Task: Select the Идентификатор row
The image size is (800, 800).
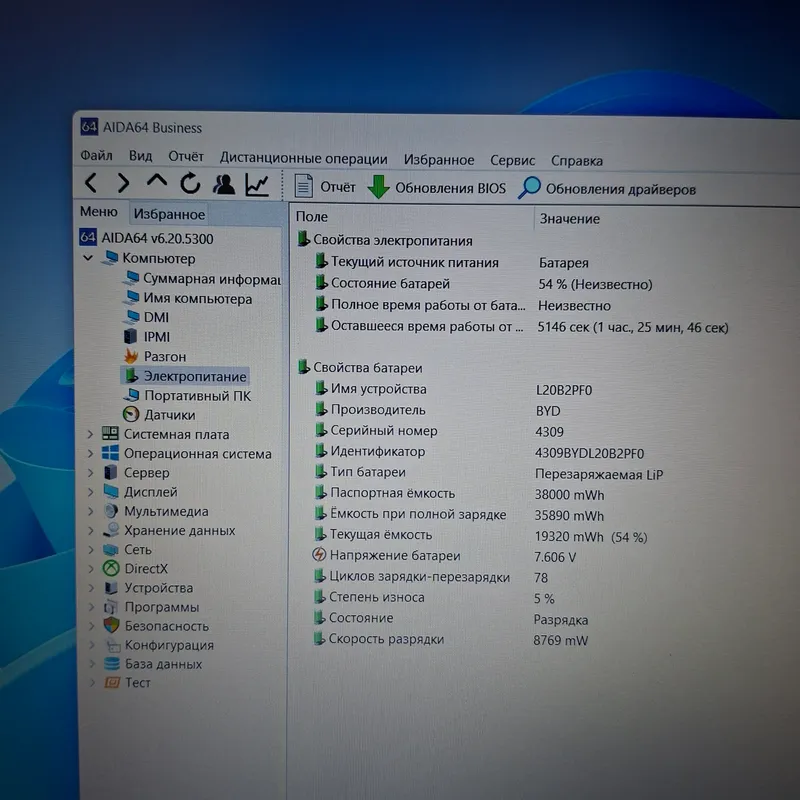Action: tap(479, 452)
